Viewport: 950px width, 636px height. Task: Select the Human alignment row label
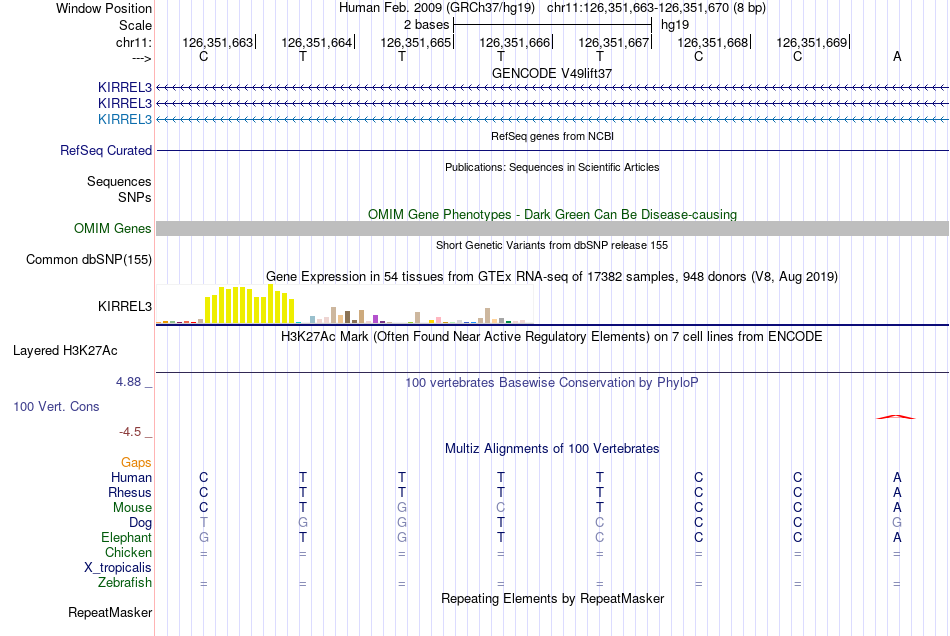point(131,477)
